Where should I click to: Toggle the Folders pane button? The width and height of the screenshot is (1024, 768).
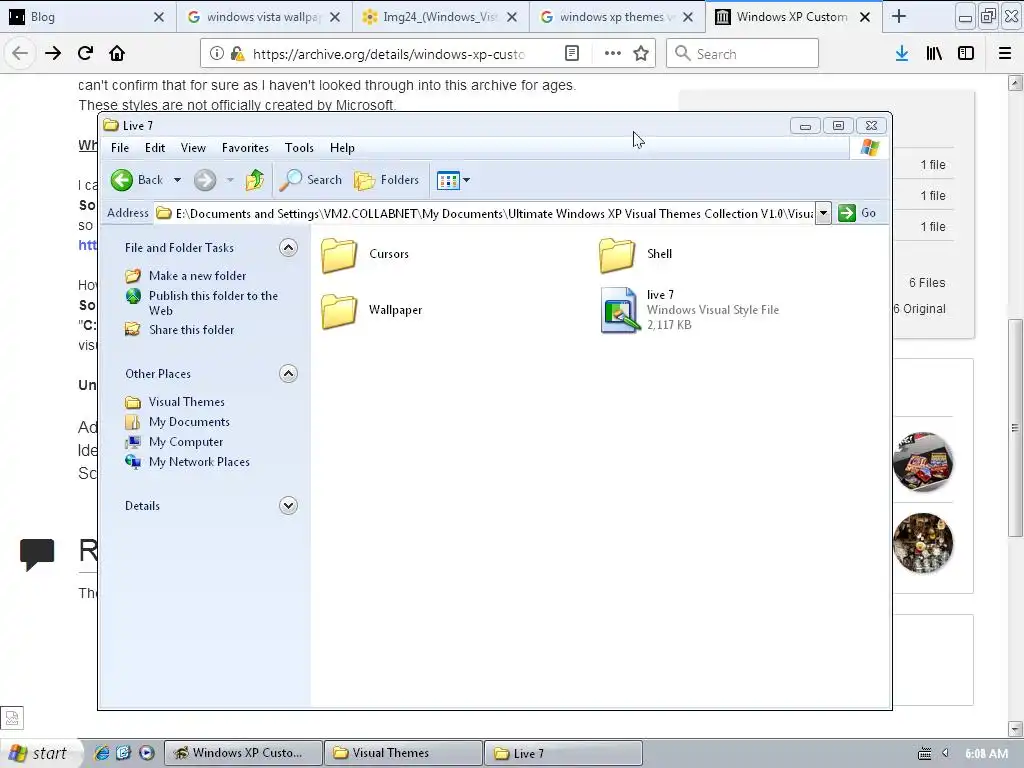(x=387, y=180)
